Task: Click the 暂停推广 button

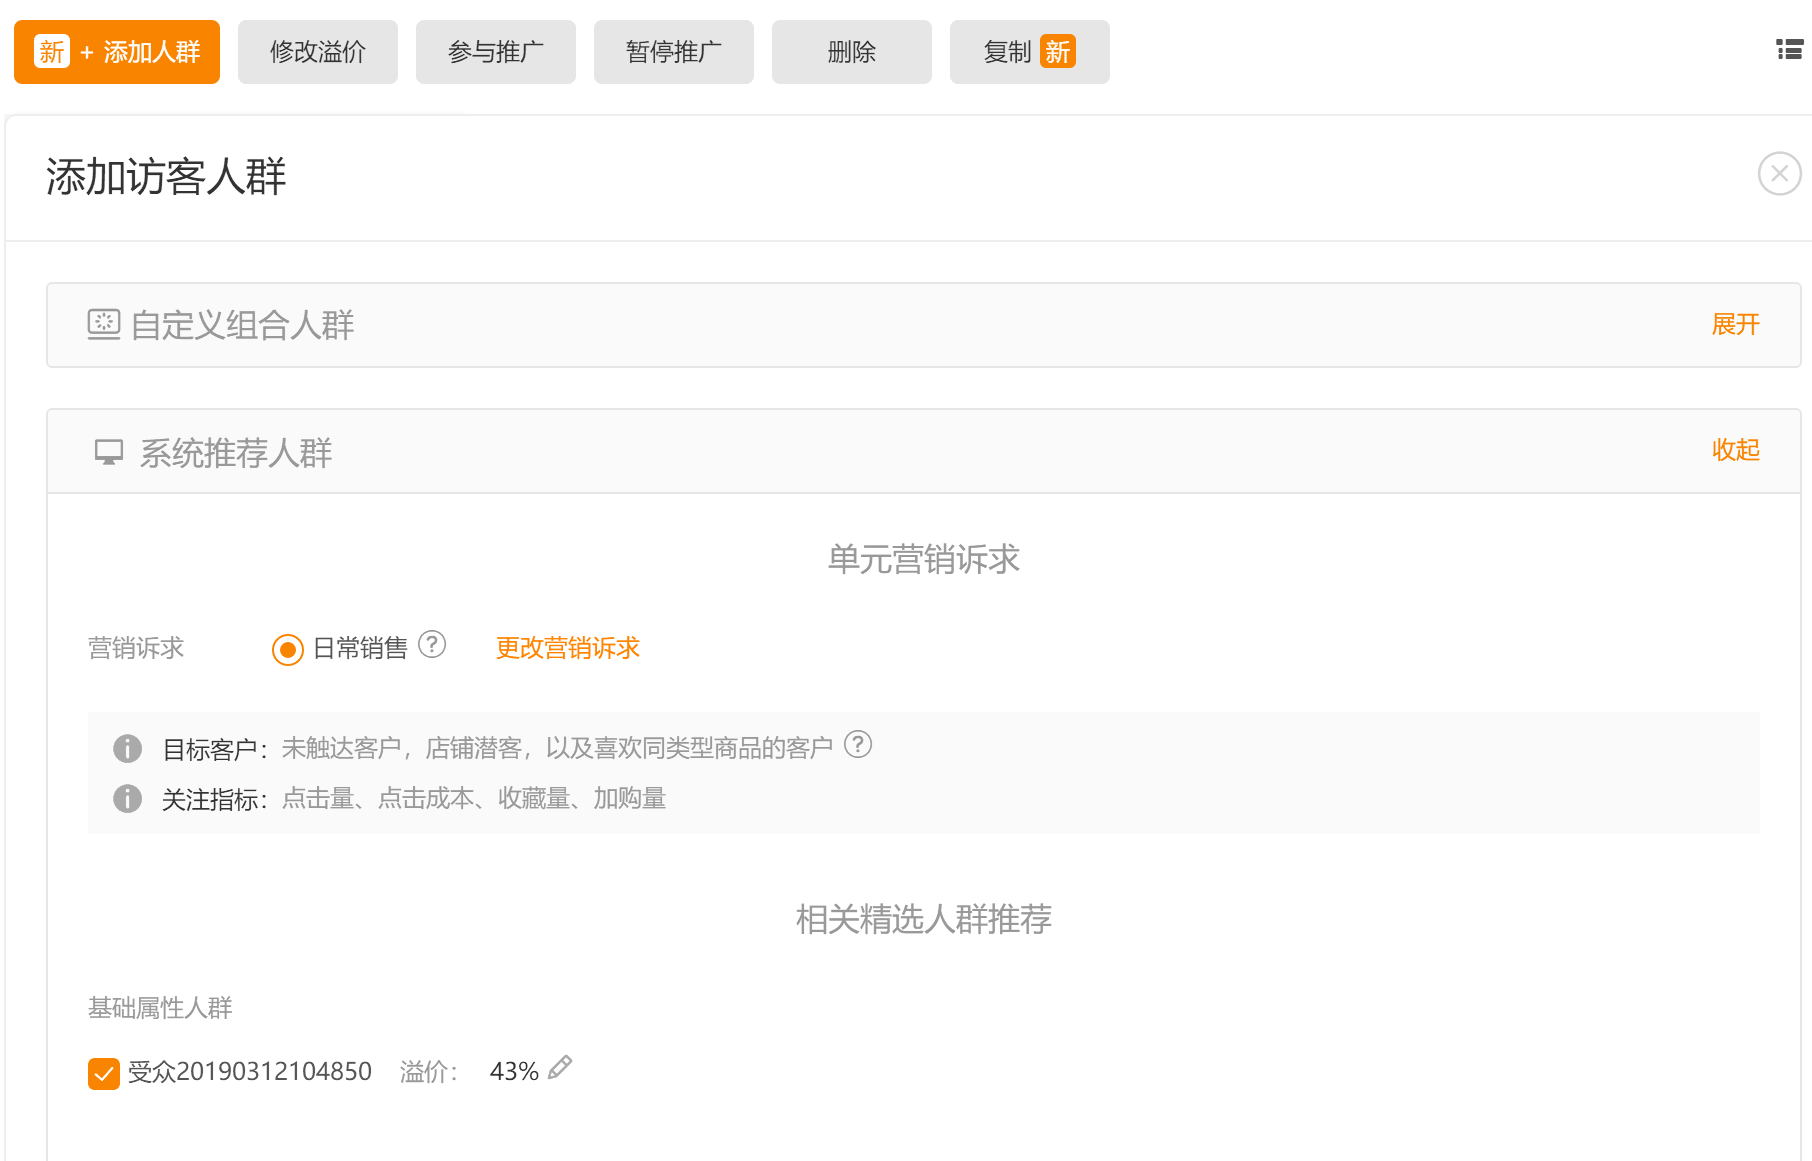Action: [674, 52]
